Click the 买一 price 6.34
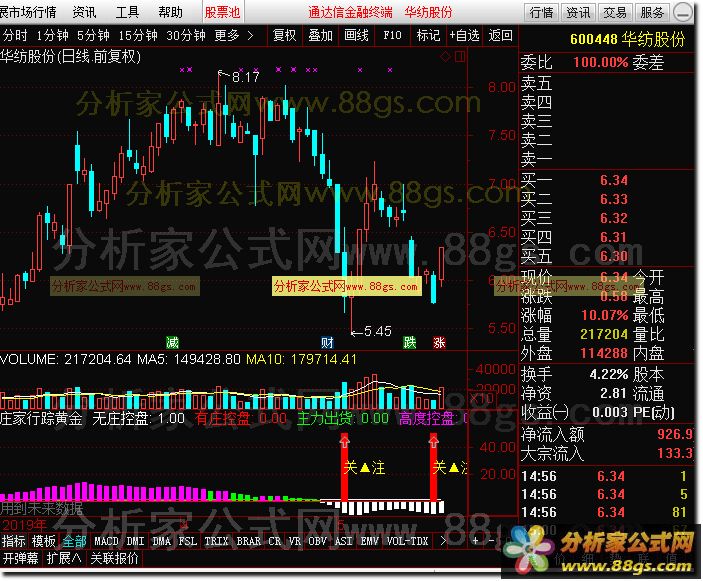Screen dimensions: 703x581 coord(614,180)
